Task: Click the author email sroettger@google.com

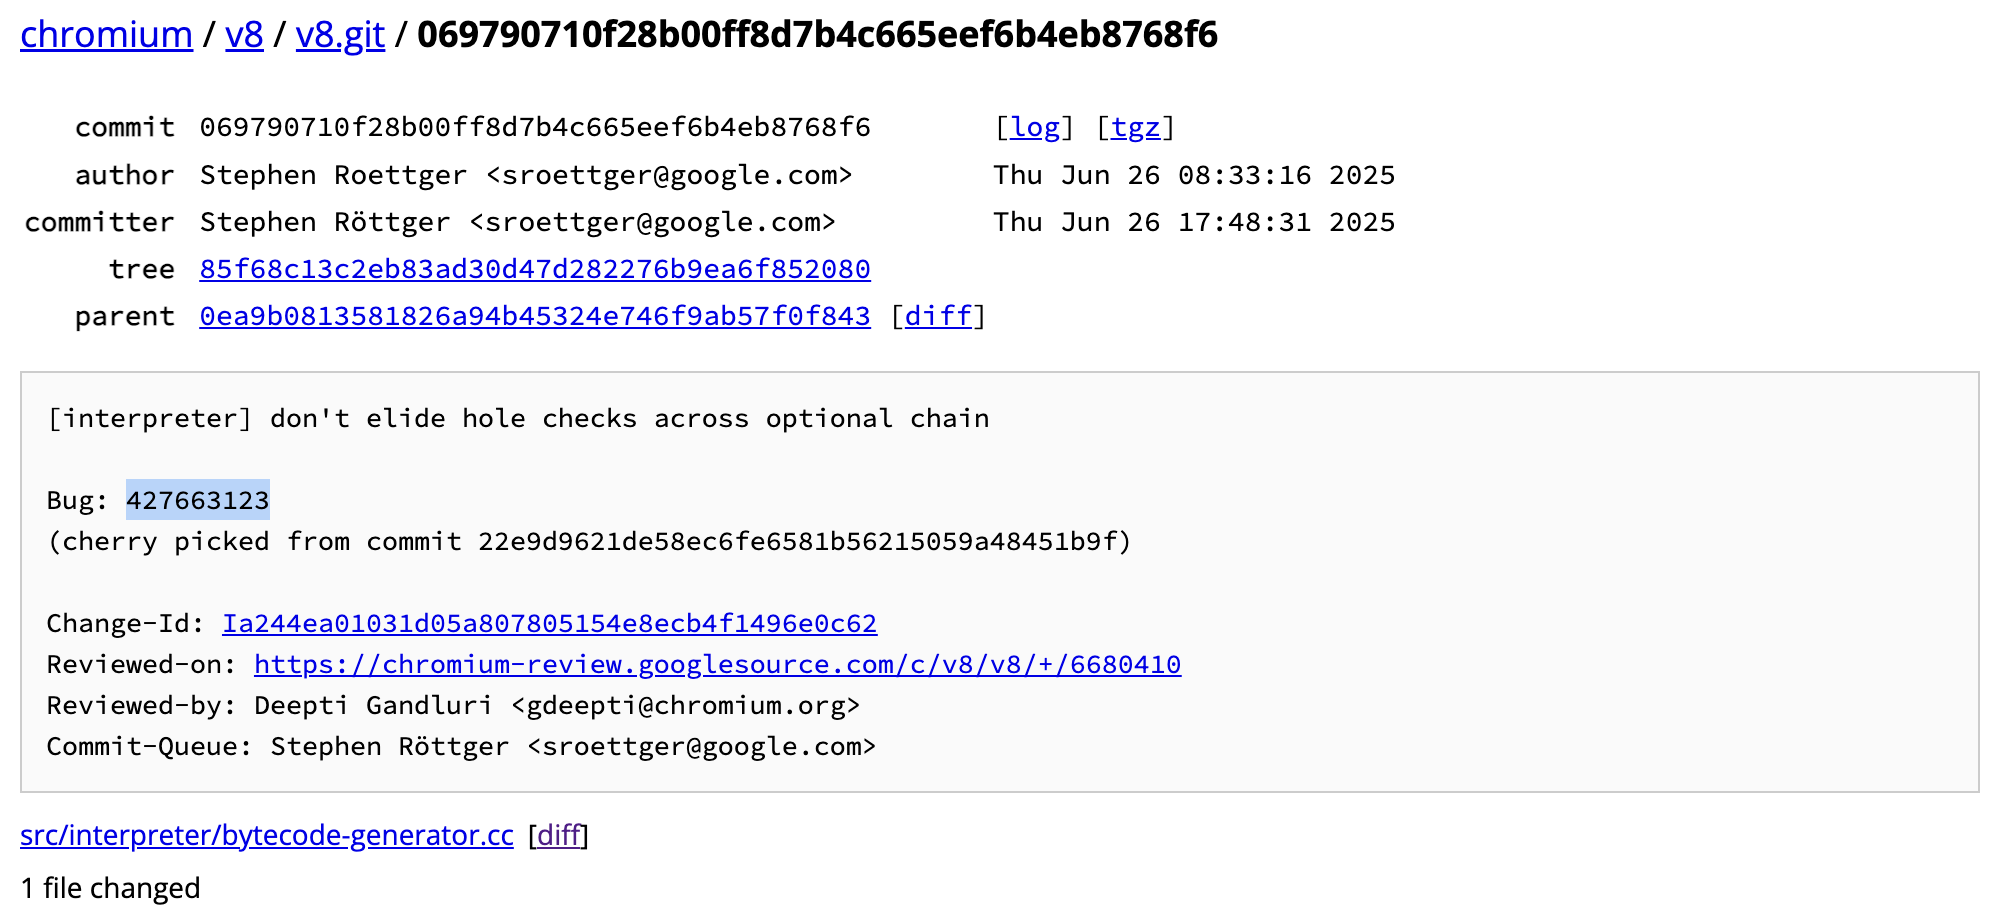Action: pyautogui.click(x=669, y=175)
